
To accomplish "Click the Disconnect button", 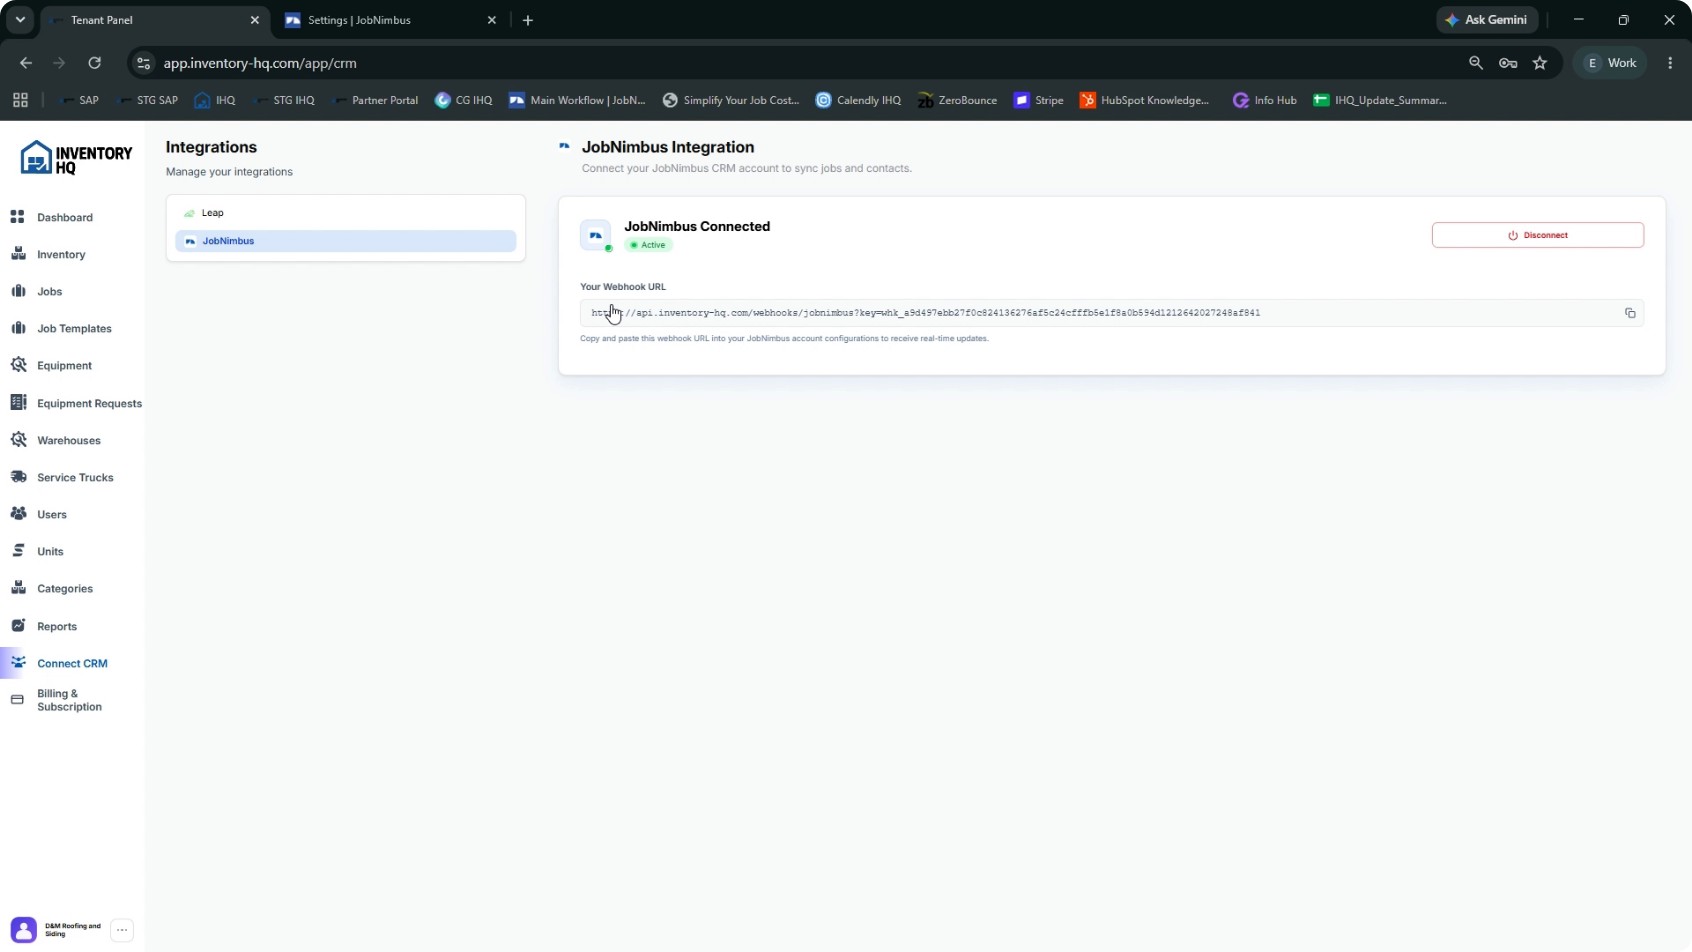I will [1537, 235].
